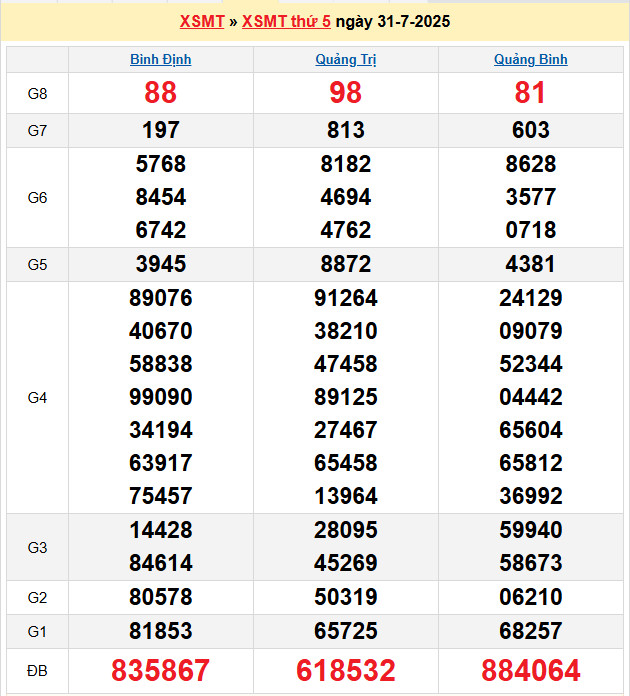Click the G8 result 88 for Bình Định

(x=161, y=93)
